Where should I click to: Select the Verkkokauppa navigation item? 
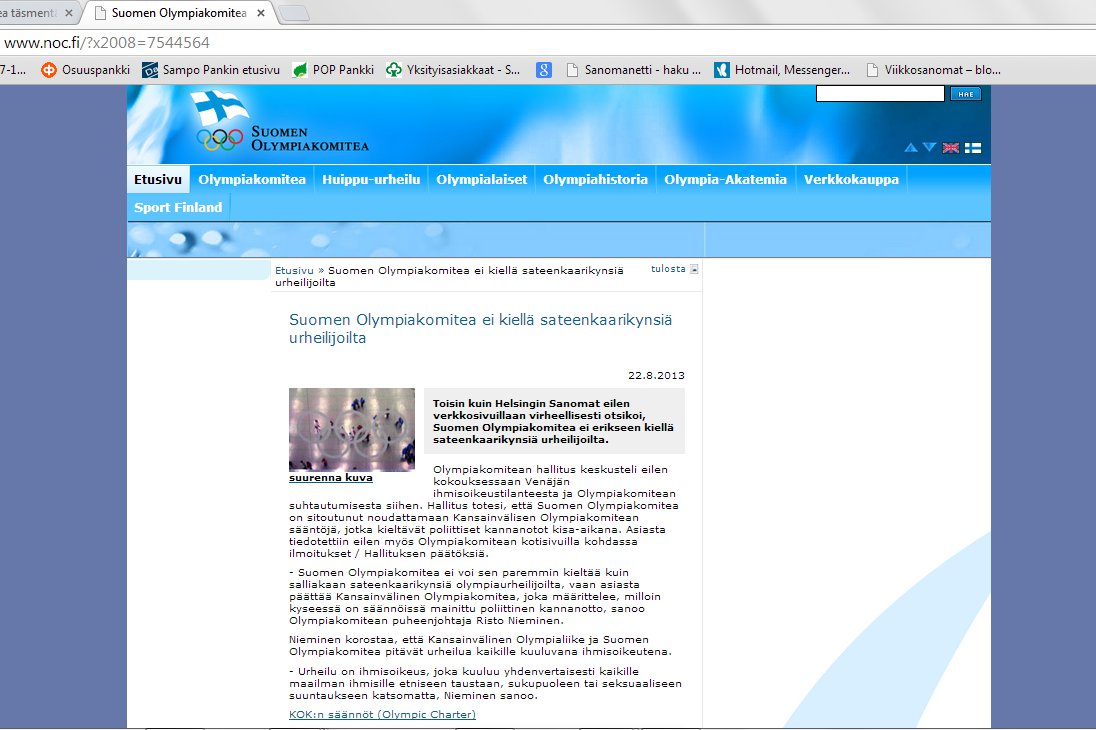point(851,180)
